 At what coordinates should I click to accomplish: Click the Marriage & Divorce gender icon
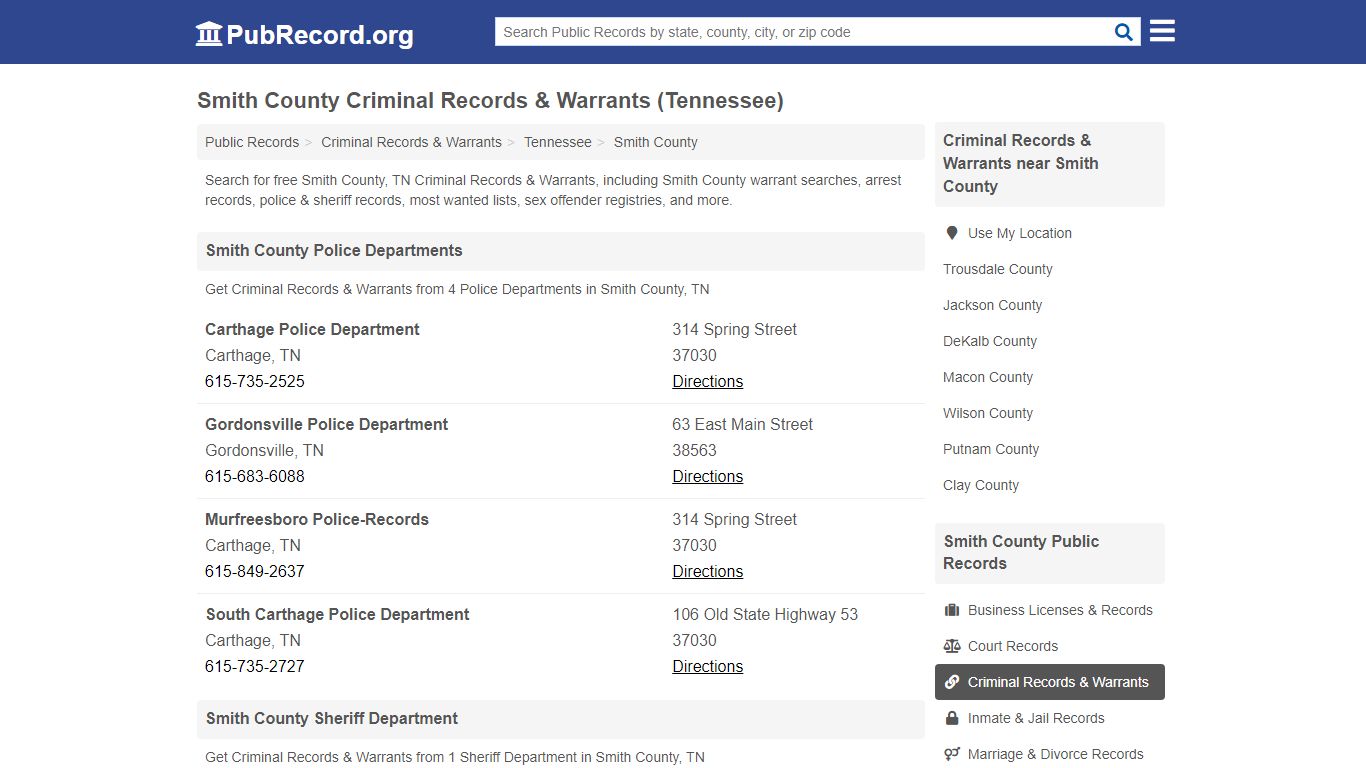tap(952, 754)
